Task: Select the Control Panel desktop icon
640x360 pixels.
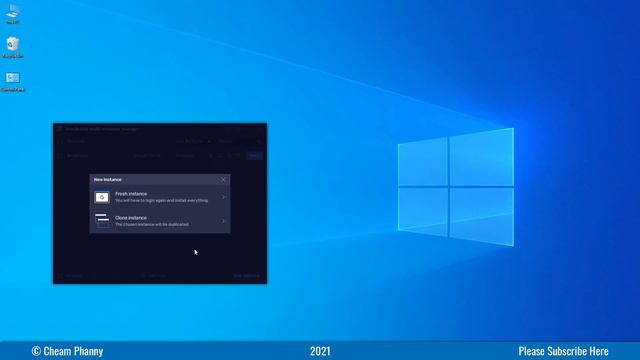Action: pyautogui.click(x=13, y=81)
